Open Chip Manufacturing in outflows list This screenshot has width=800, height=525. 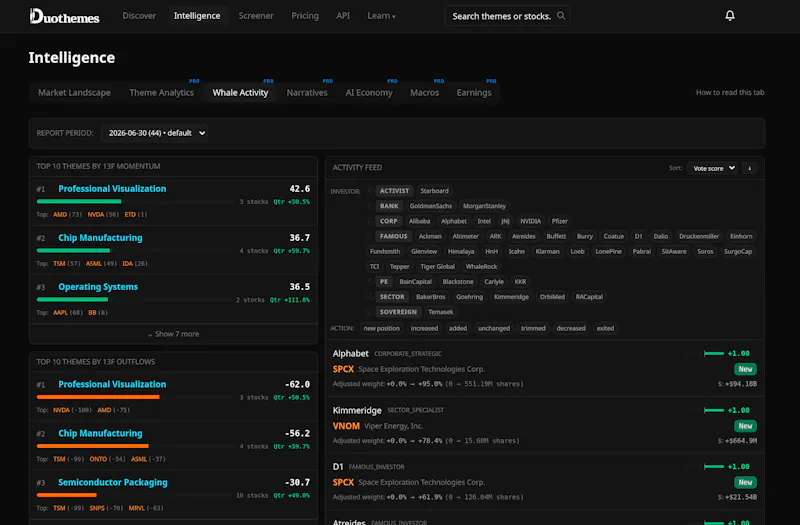[x=100, y=434]
